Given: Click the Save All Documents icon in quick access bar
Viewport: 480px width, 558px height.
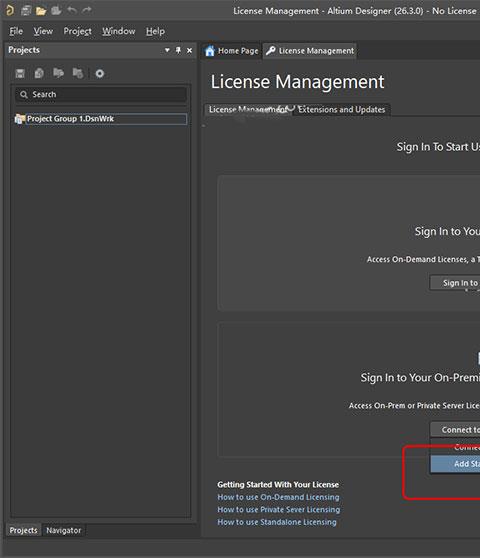Looking at the screenshot, I should [x=26, y=11].
